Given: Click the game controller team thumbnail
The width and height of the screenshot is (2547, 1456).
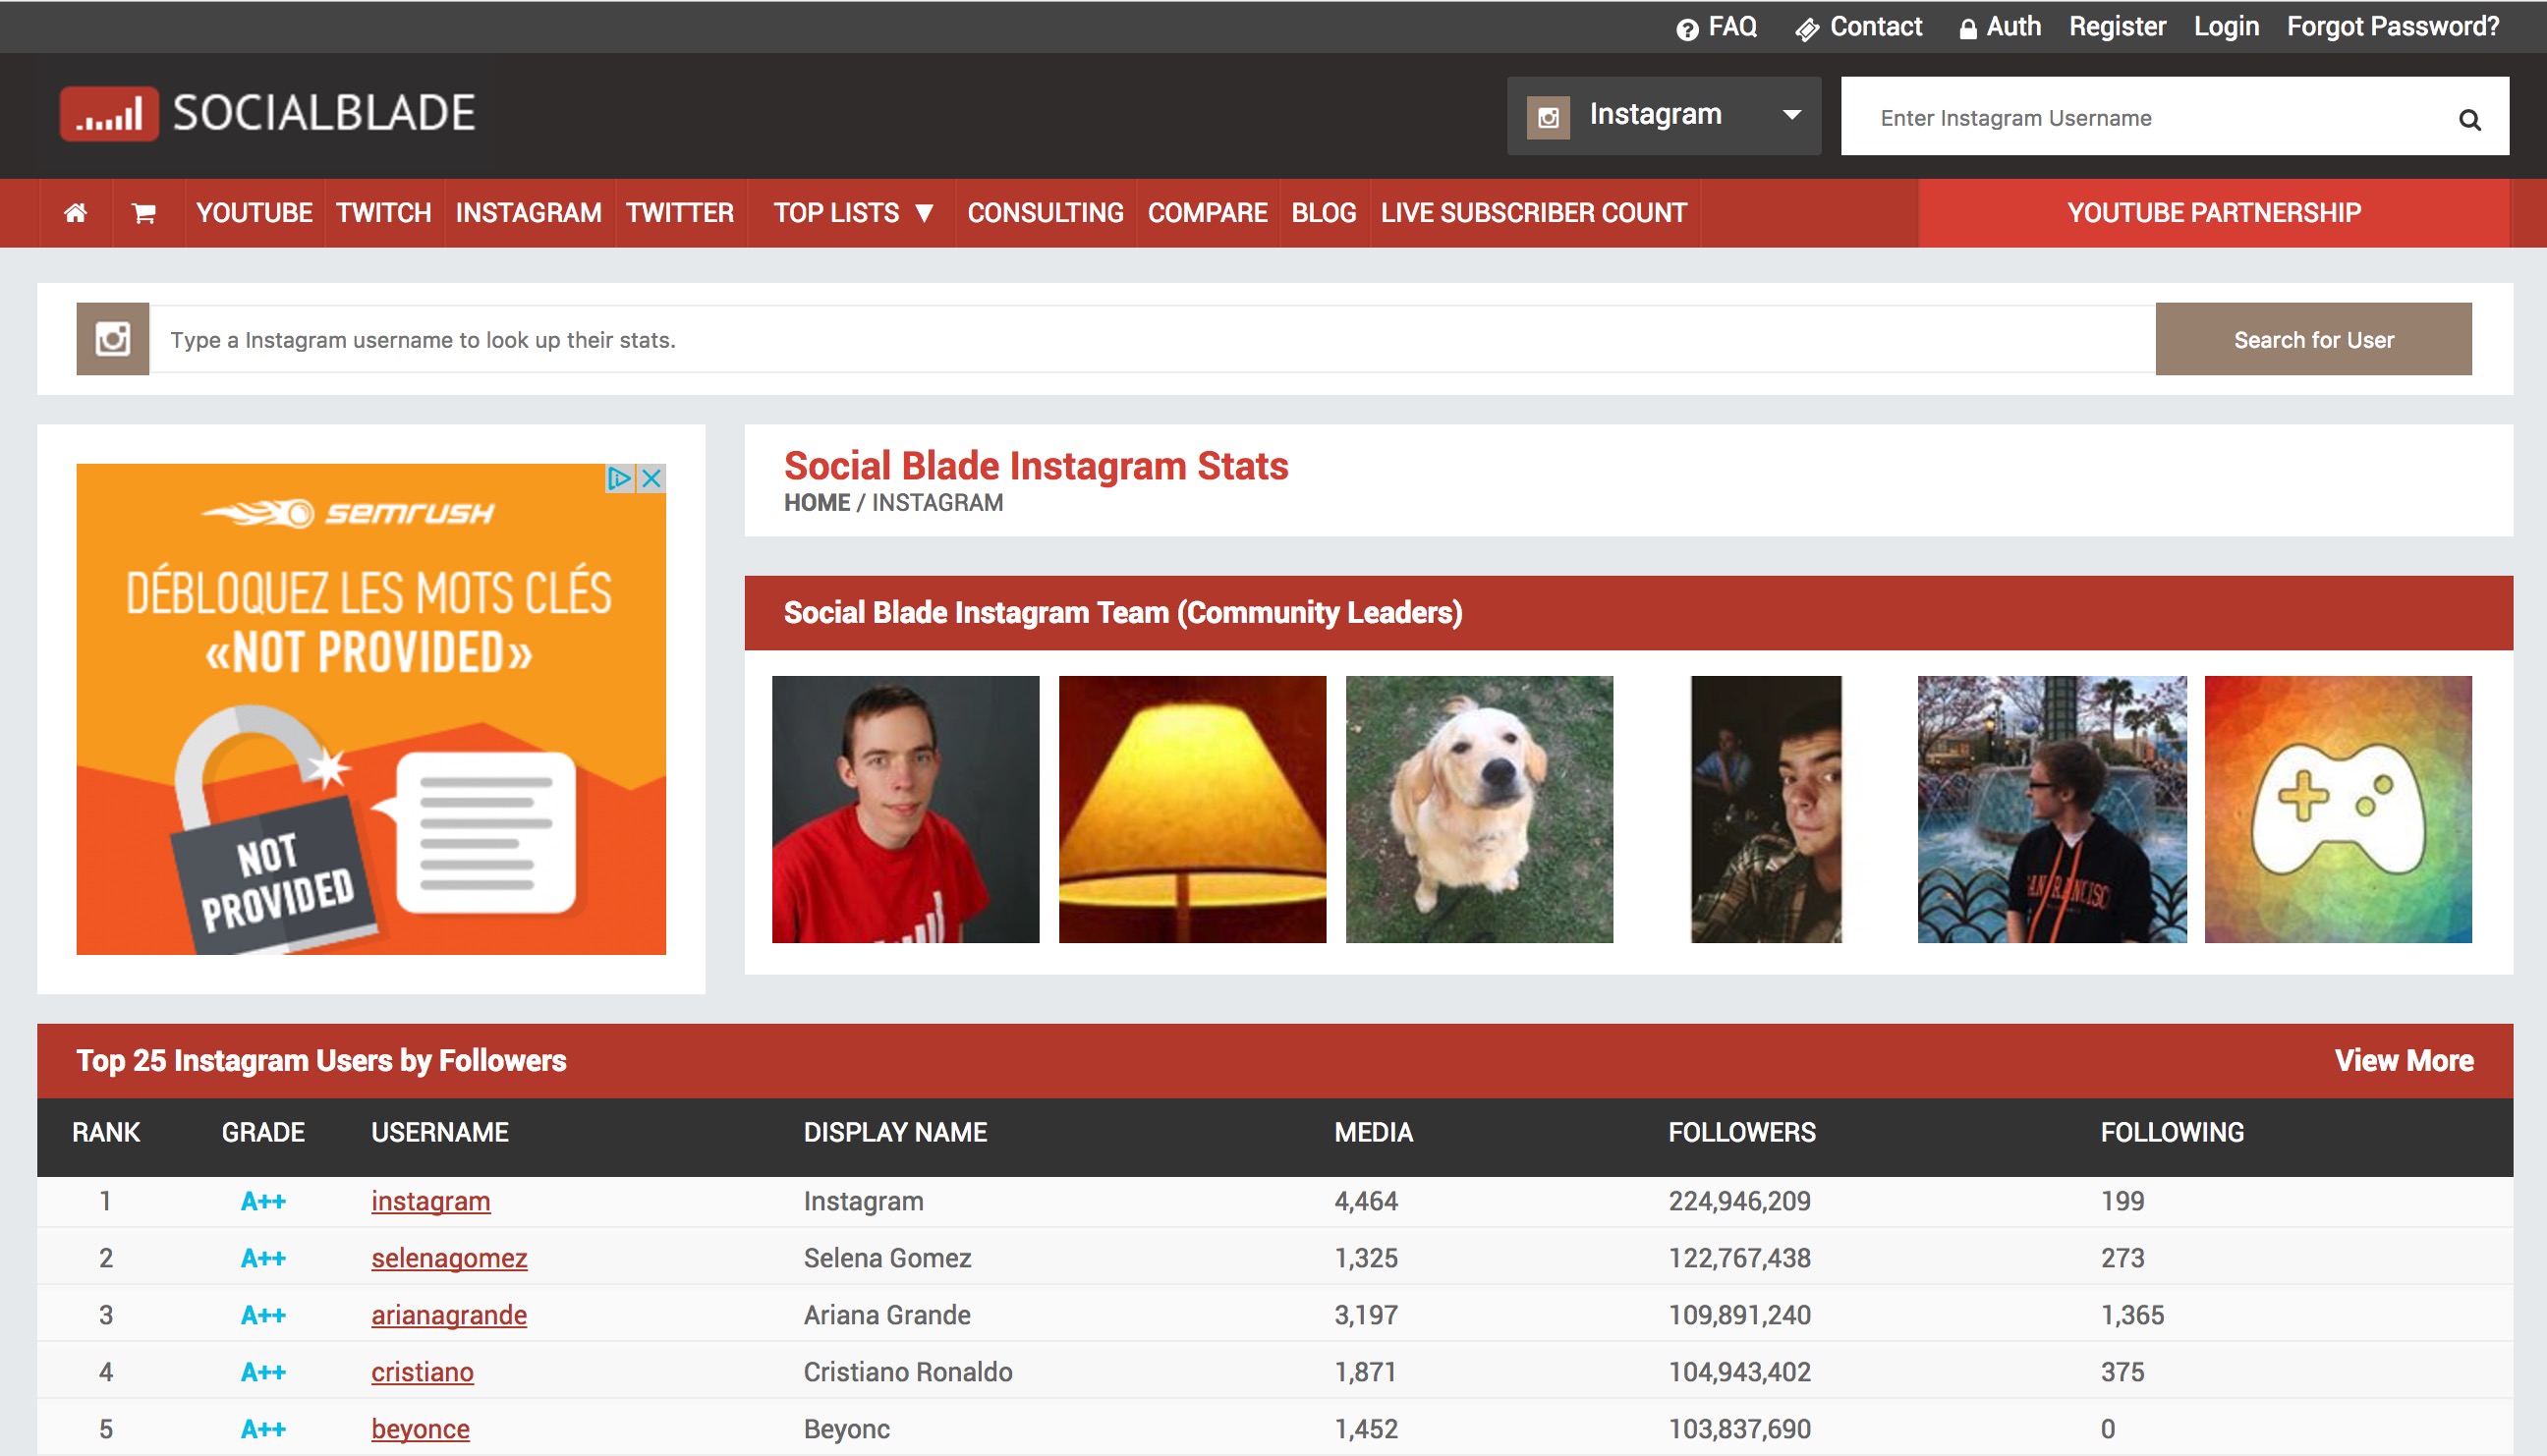Looking at the screenshot, I should [2337, 809].
